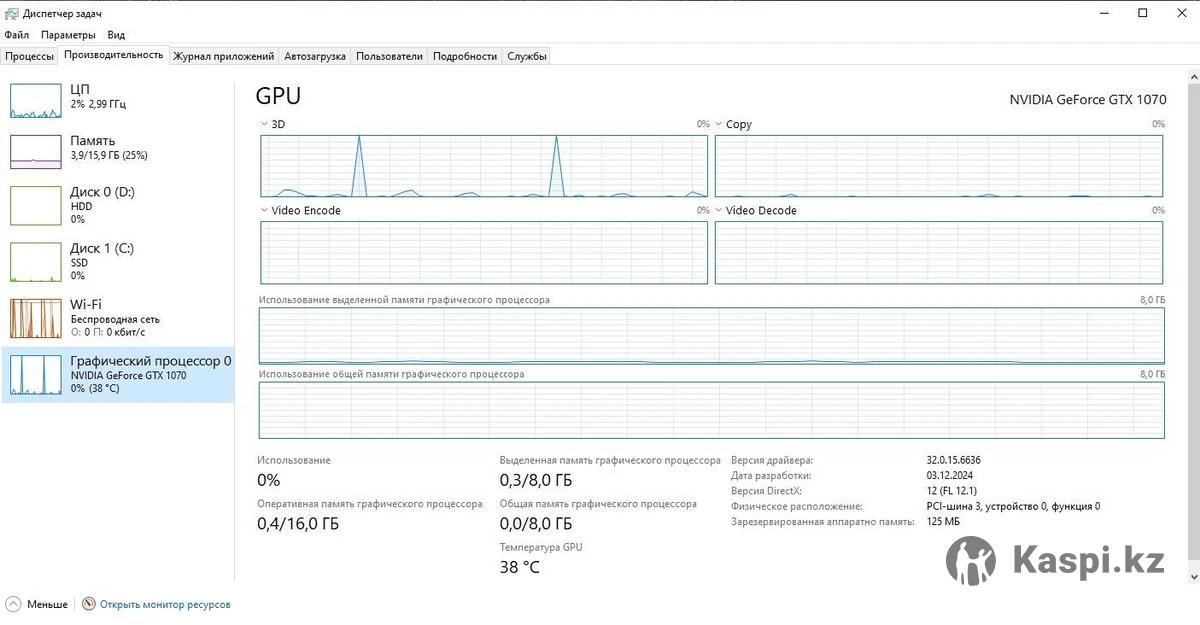Open the Video Decode engine dropdown
The height and width of the screenshot is (625, 1200).
point(719,211)
